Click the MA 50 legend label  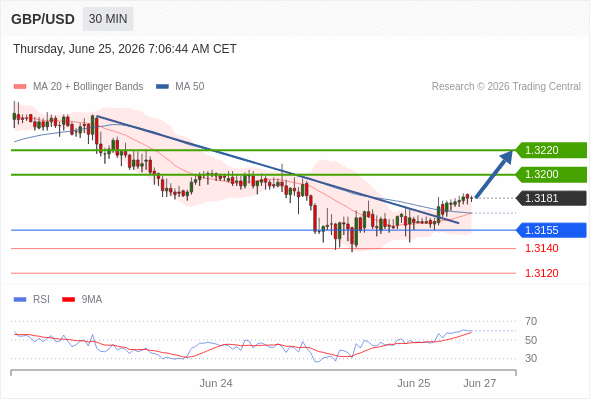pos(190,87)
